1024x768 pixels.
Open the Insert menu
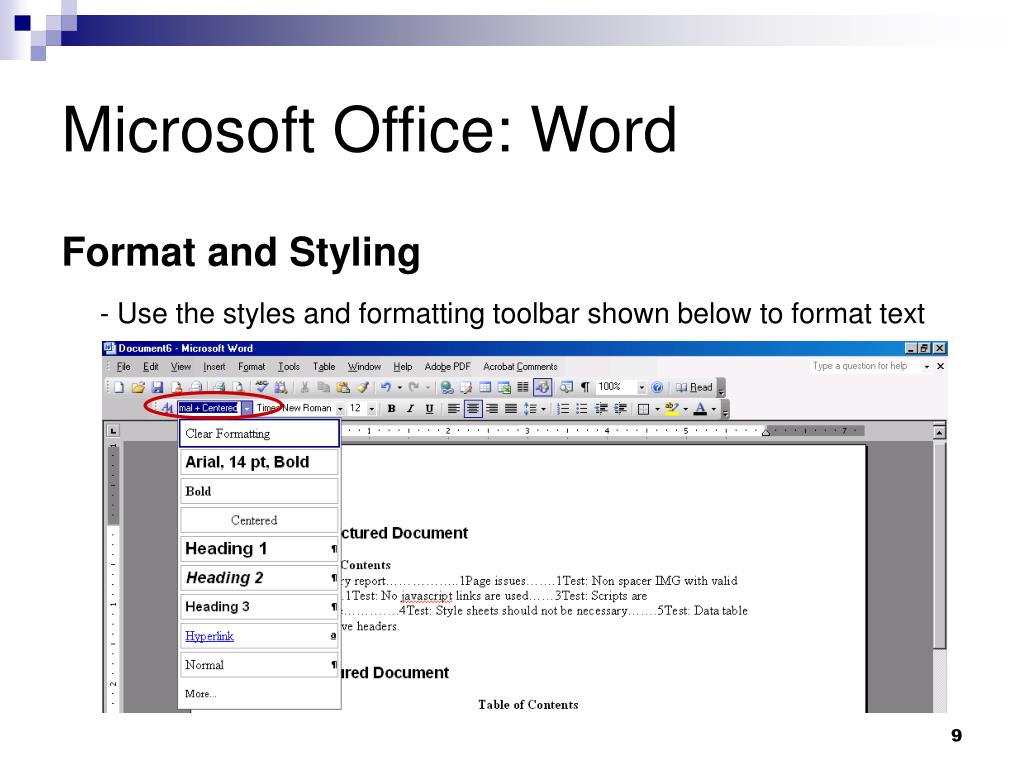pyautogui.click(x=214, y=366)
